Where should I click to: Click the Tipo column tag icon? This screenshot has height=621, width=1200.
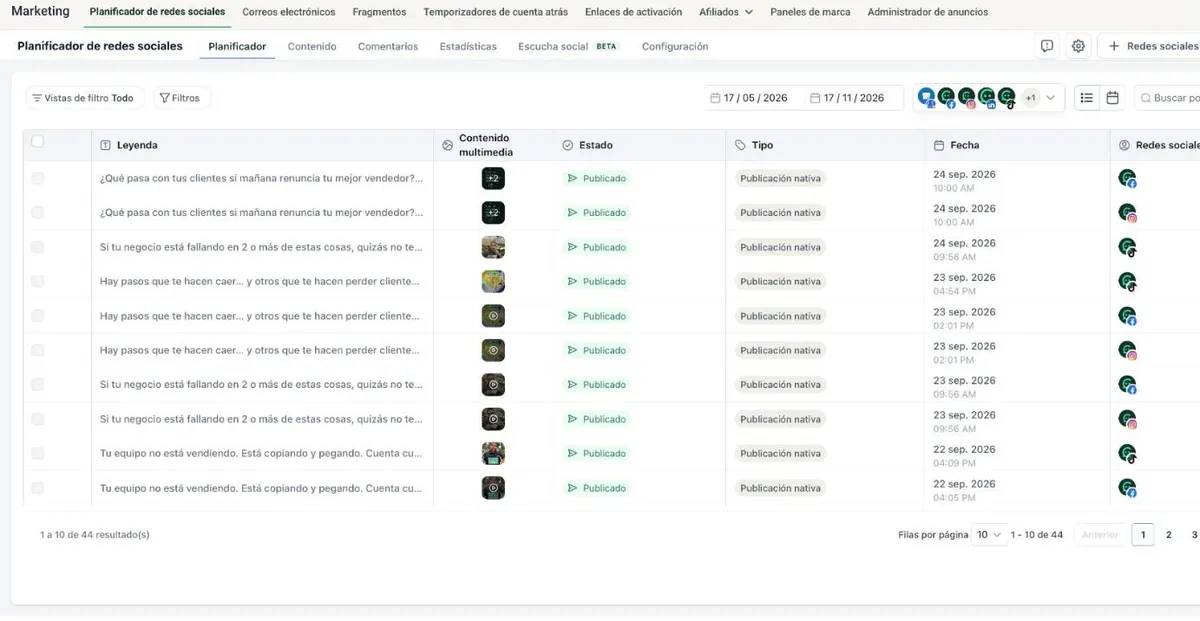[740, 145]
